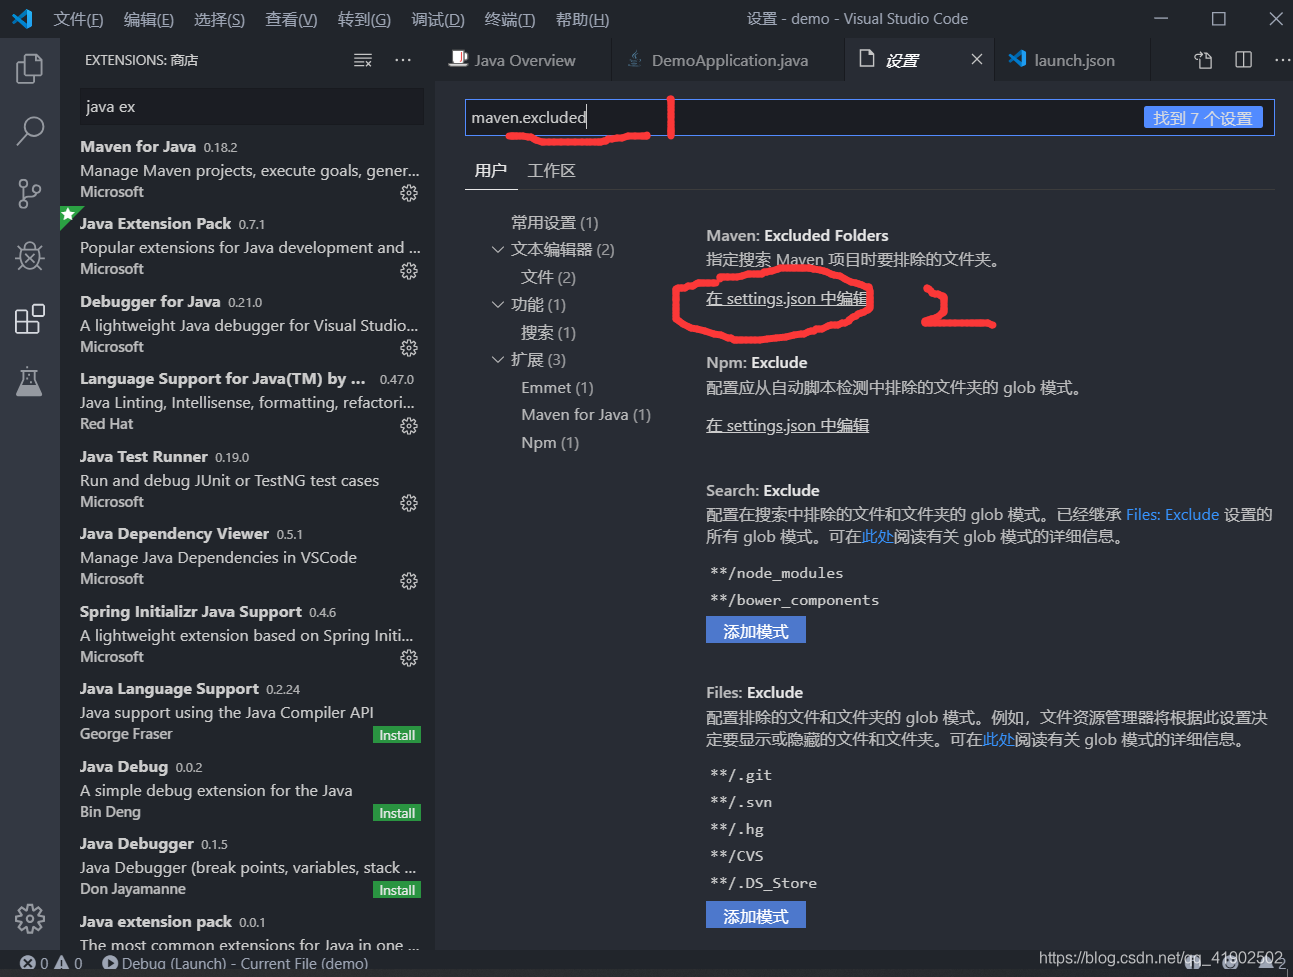Switch to the launch.json tab
Viewport: 1293px width, 977px height.
click(1072, 60)
